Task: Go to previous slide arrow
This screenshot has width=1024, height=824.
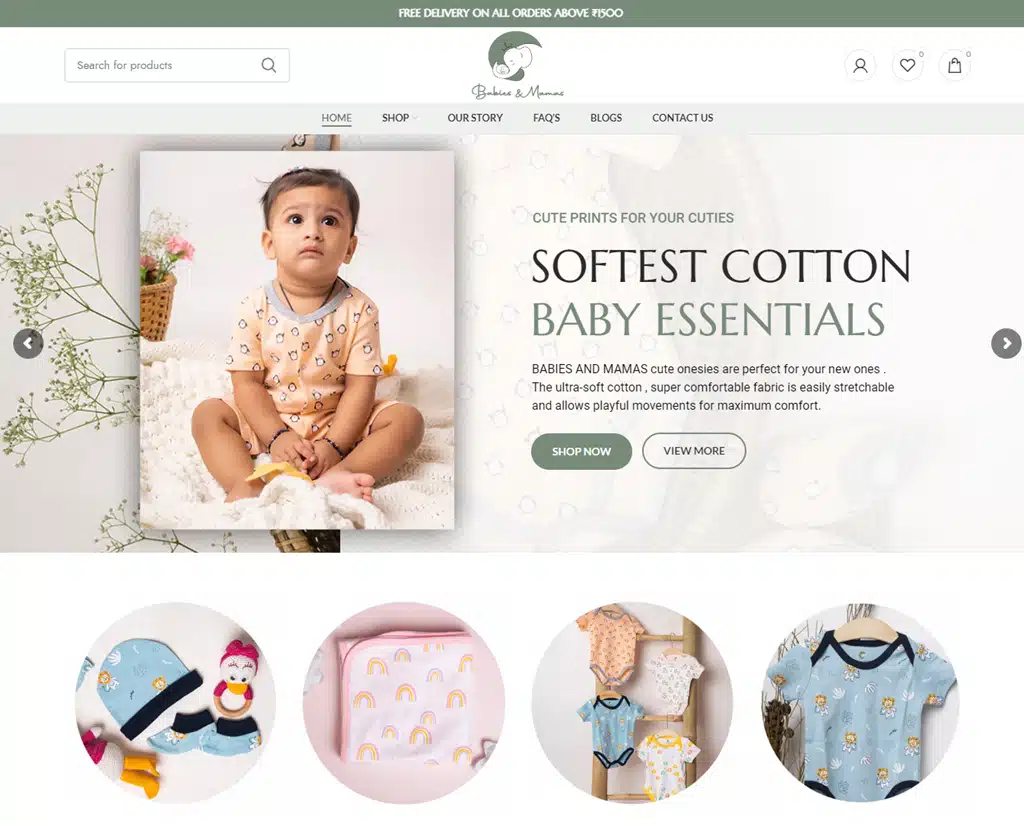Action: 28,343
